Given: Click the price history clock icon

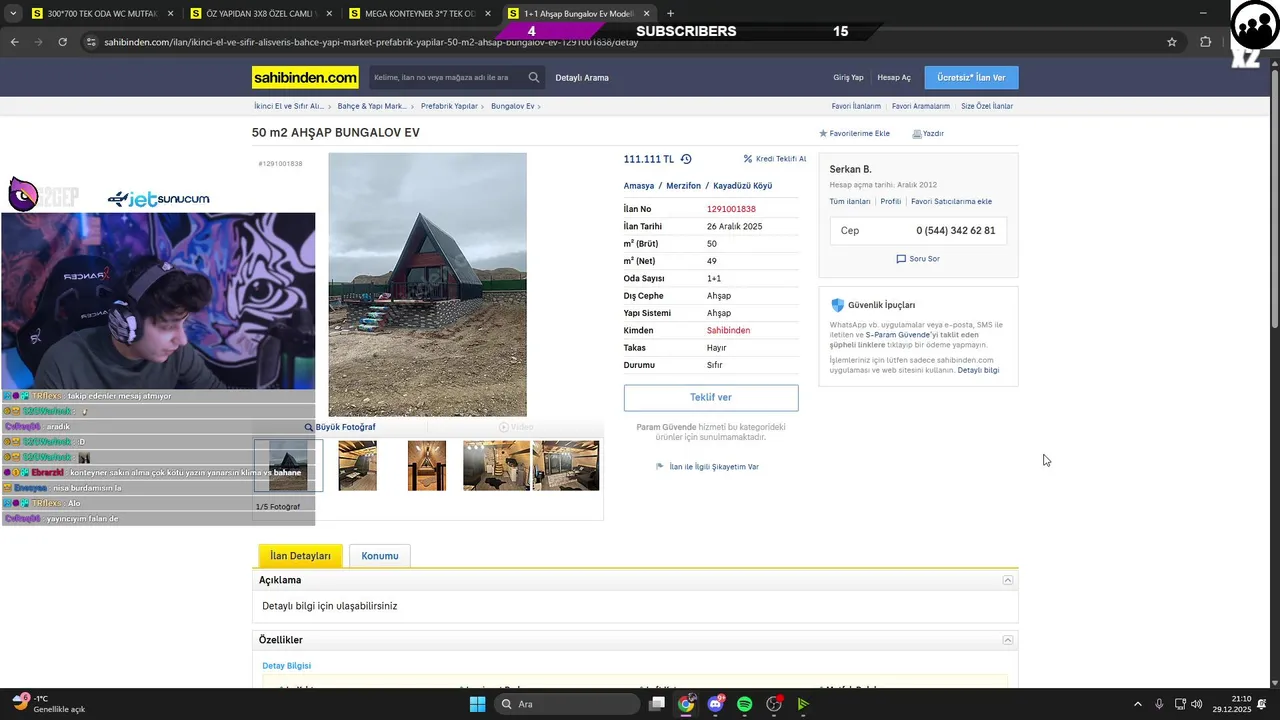Looking at the screenshot, I should pyautogui.click(x=686, y=159).
